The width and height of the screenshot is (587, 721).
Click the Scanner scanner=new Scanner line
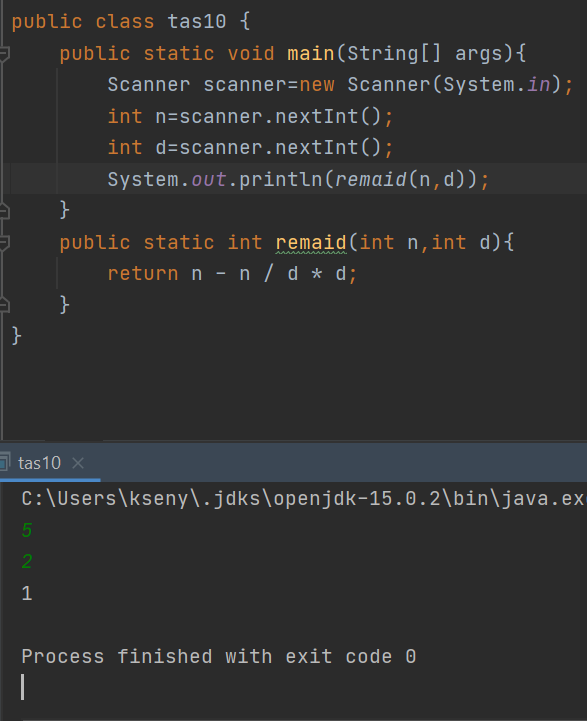point(341,85)
